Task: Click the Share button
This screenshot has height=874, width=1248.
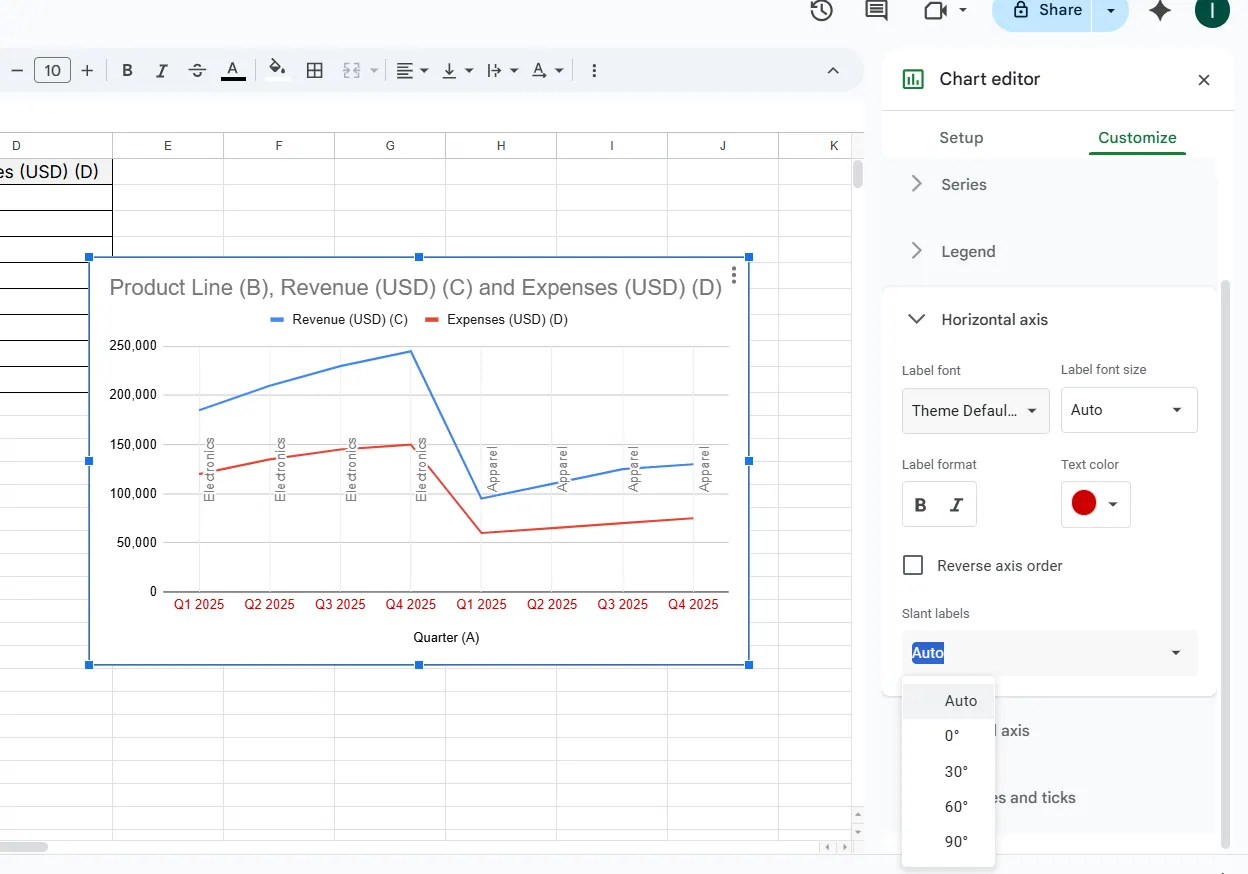Action: point(1047,10)
